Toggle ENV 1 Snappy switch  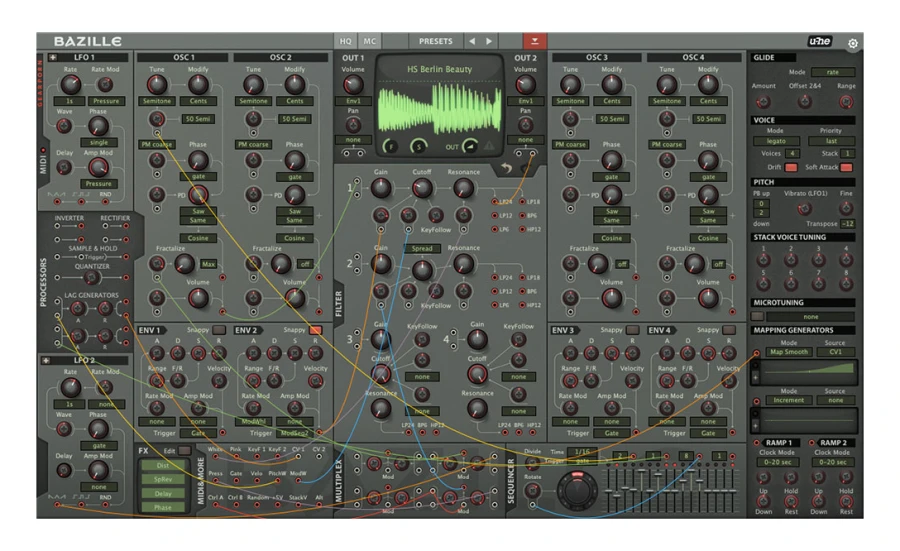pos(219,330)
